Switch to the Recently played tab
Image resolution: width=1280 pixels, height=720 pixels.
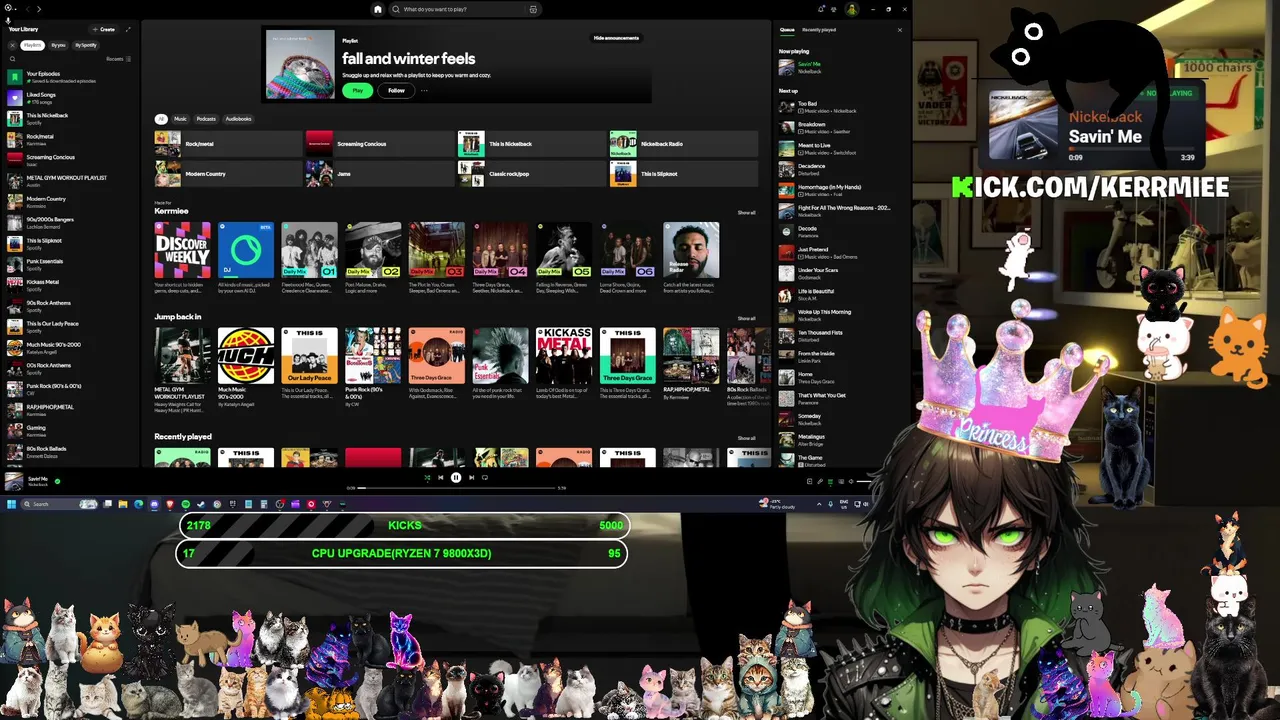[x=819, y=30]
